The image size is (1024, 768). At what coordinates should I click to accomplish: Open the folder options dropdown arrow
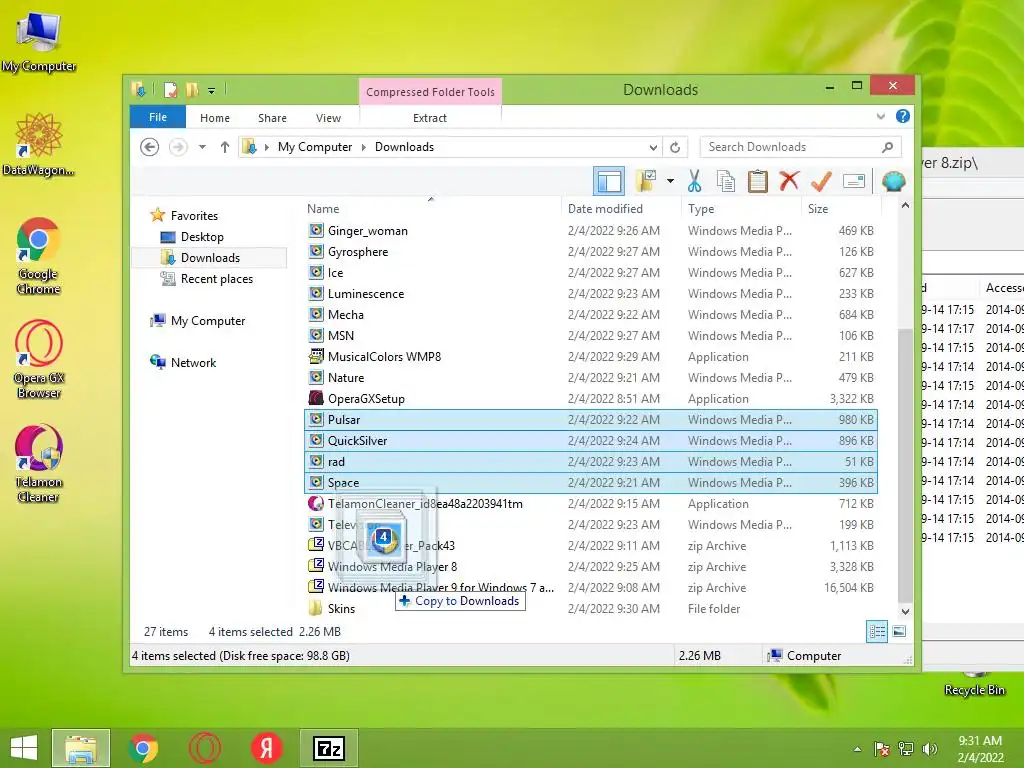tap(670, 181)
